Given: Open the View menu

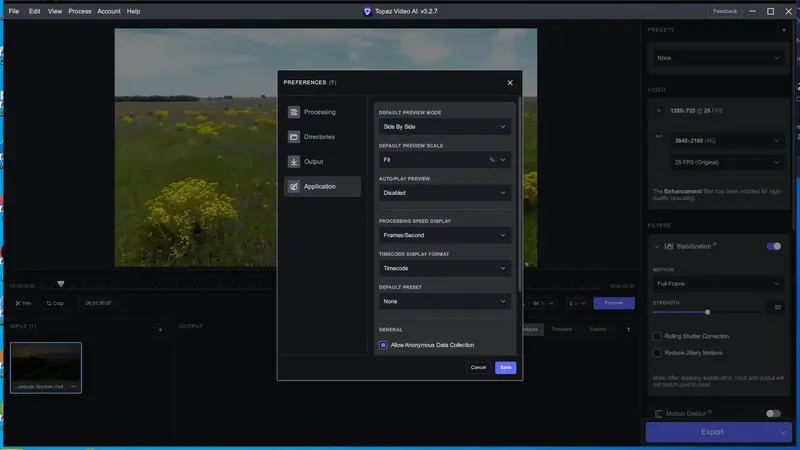Looking at the screenshot, I should (55, 11).
